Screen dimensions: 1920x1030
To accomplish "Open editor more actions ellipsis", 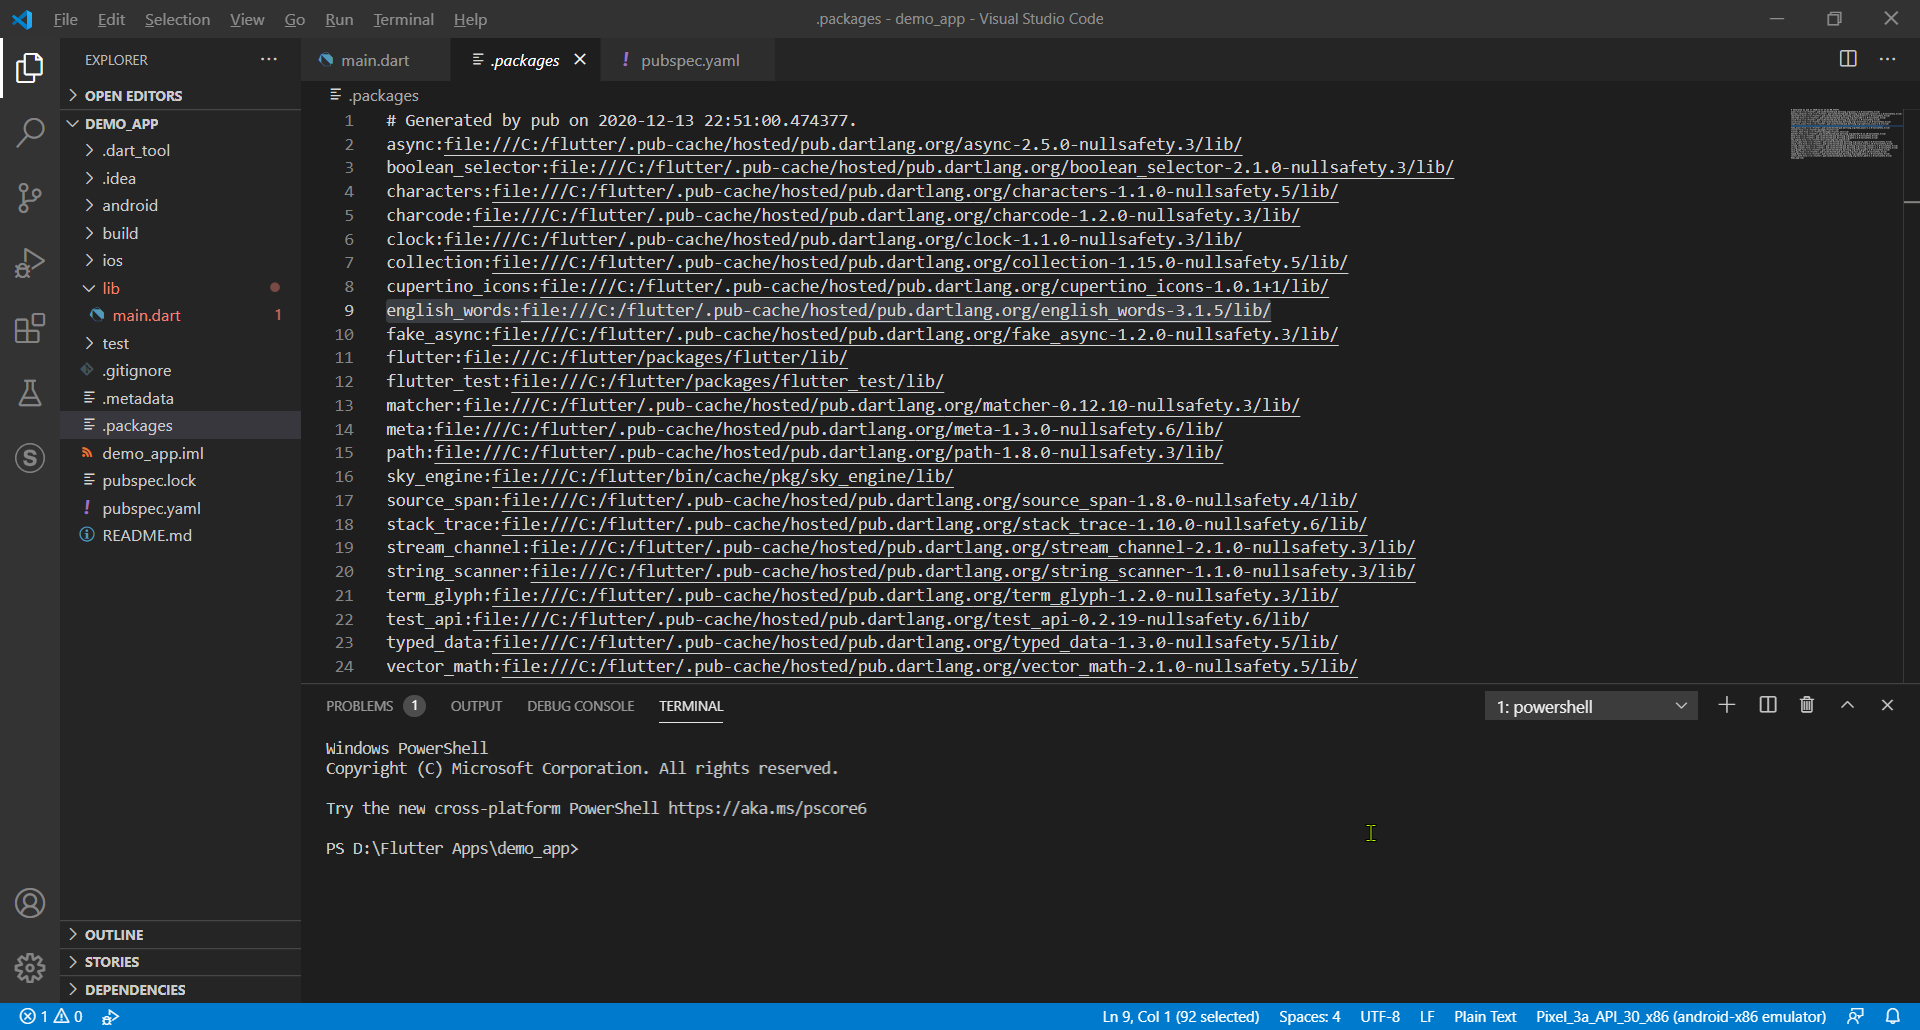I will click(x=1887, y=59).
